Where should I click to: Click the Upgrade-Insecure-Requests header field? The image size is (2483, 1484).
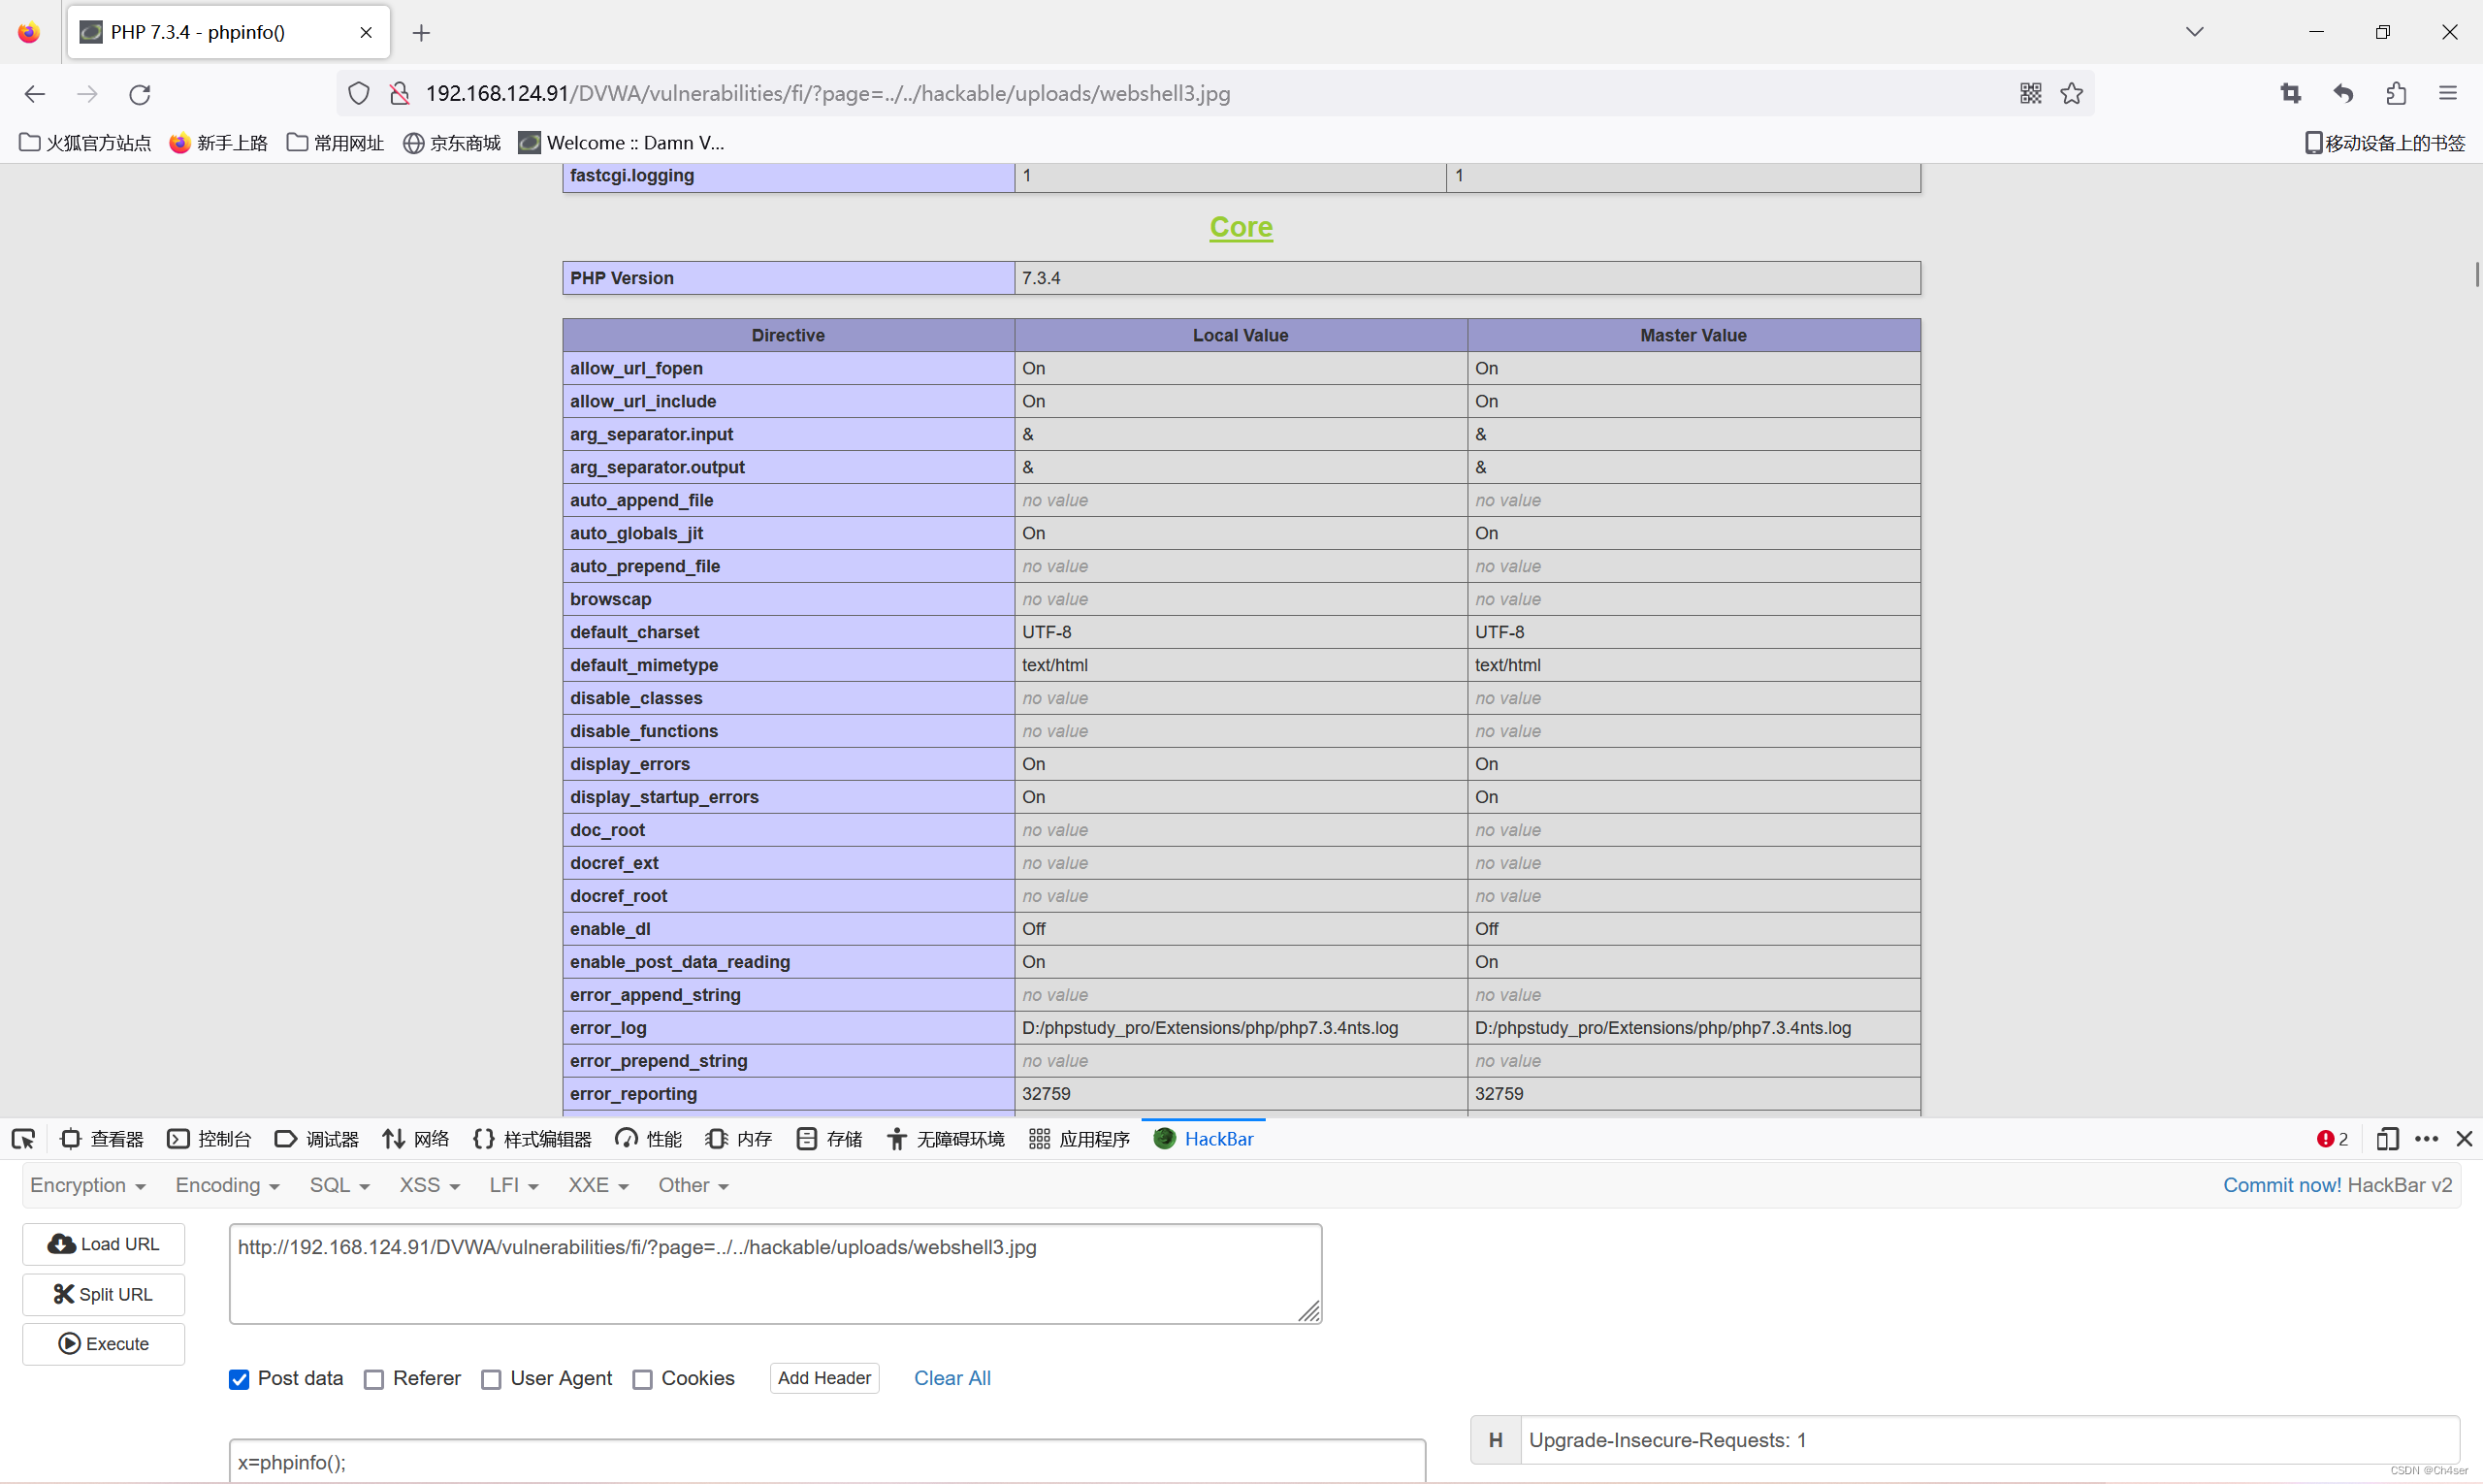tap(1989, 1440)
